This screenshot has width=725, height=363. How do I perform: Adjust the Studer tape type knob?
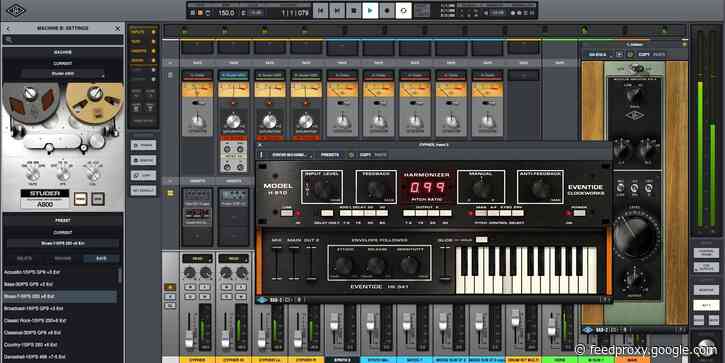click(32, 174)
